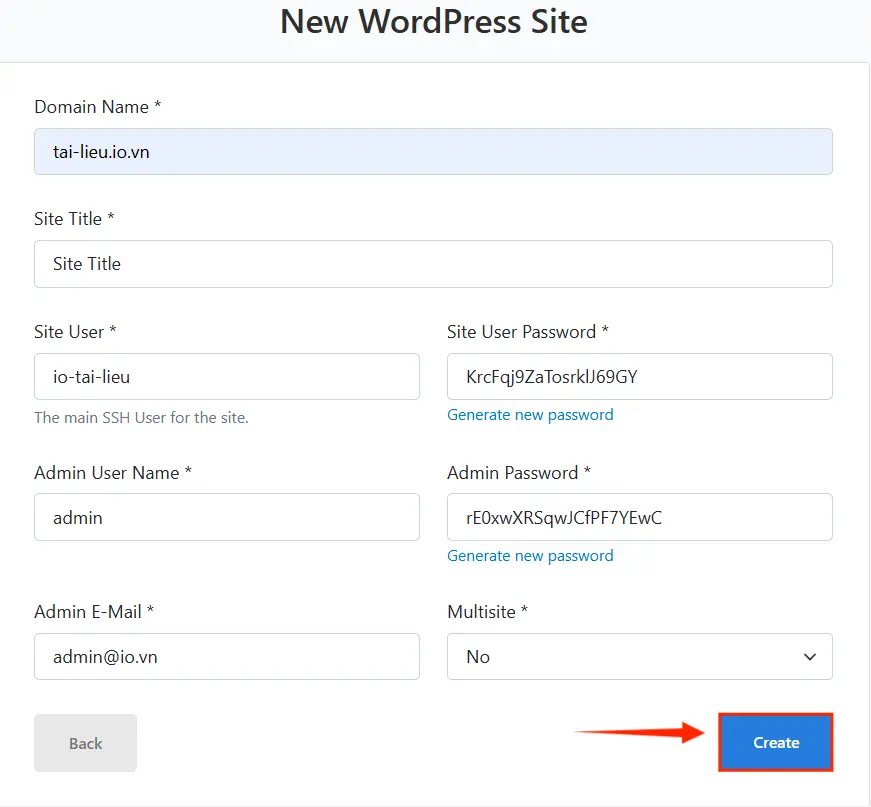Click the Site User field showing io-tai-lieu
The image size is (871, 807).
tap(226, 376)
